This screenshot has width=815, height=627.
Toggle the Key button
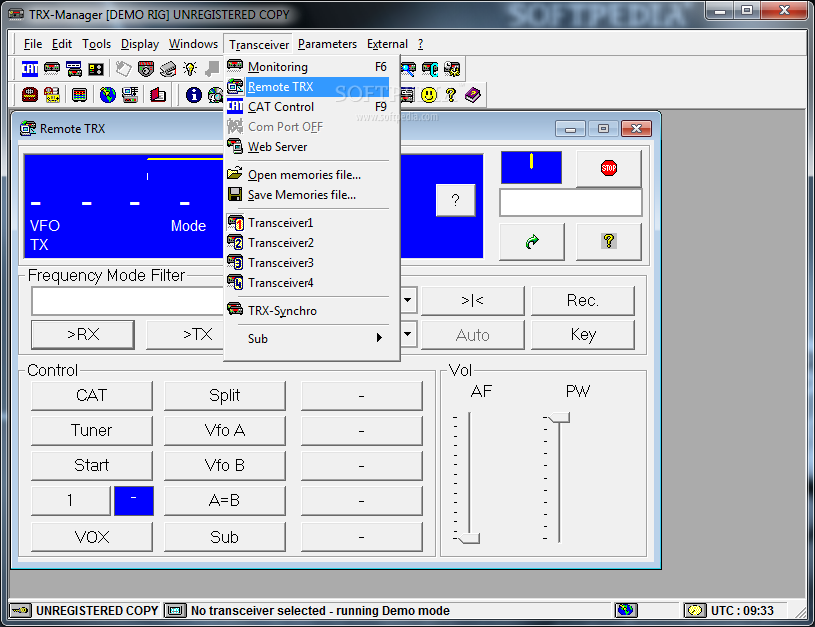pos(583,334)
